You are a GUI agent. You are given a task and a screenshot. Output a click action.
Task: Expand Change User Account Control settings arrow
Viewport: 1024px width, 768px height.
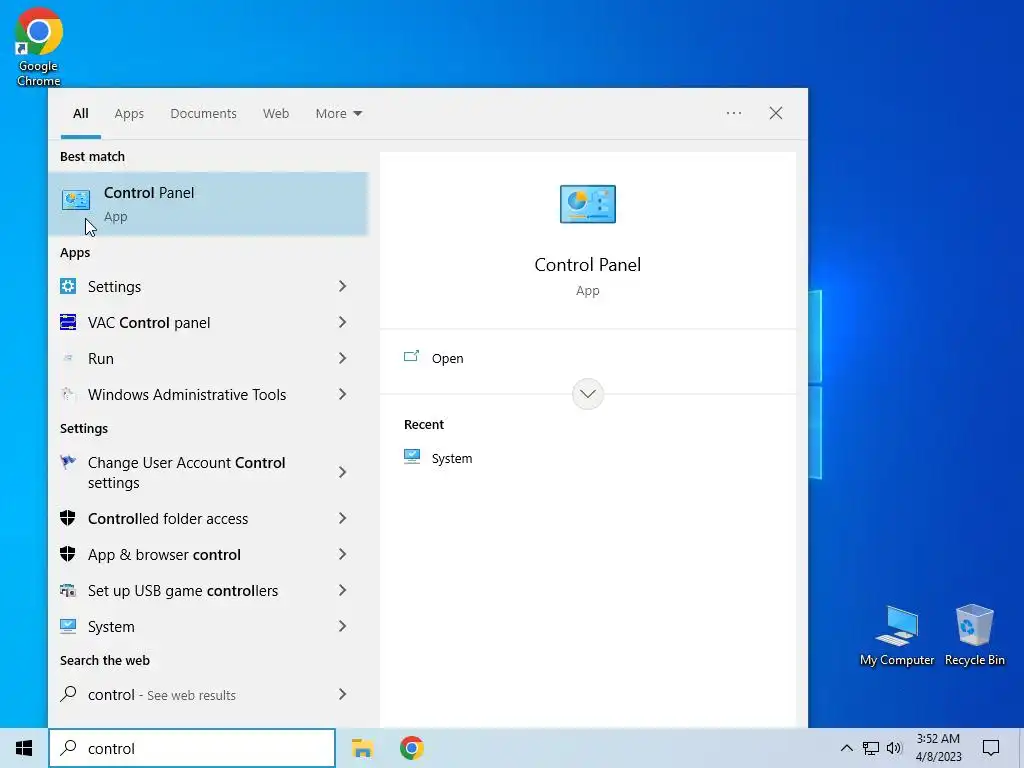[342, 472]
